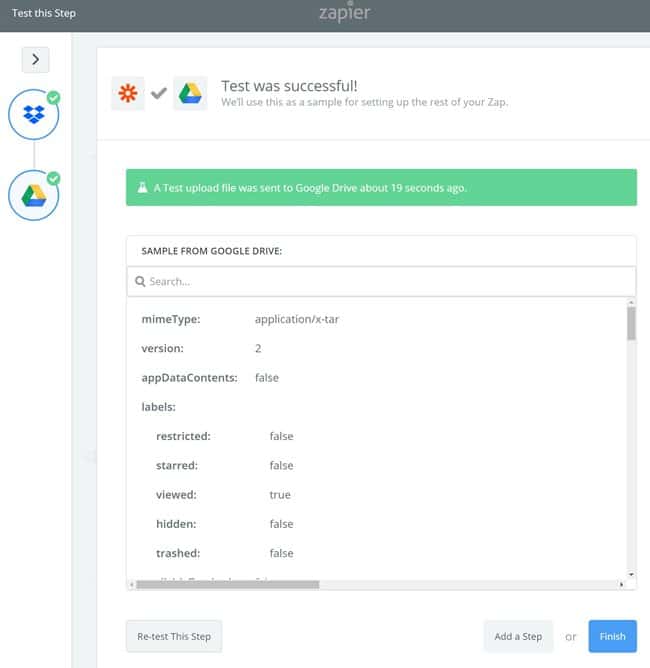Click the gray checkmark between app icons
This screenshot has width=650, height=668.
159,94
